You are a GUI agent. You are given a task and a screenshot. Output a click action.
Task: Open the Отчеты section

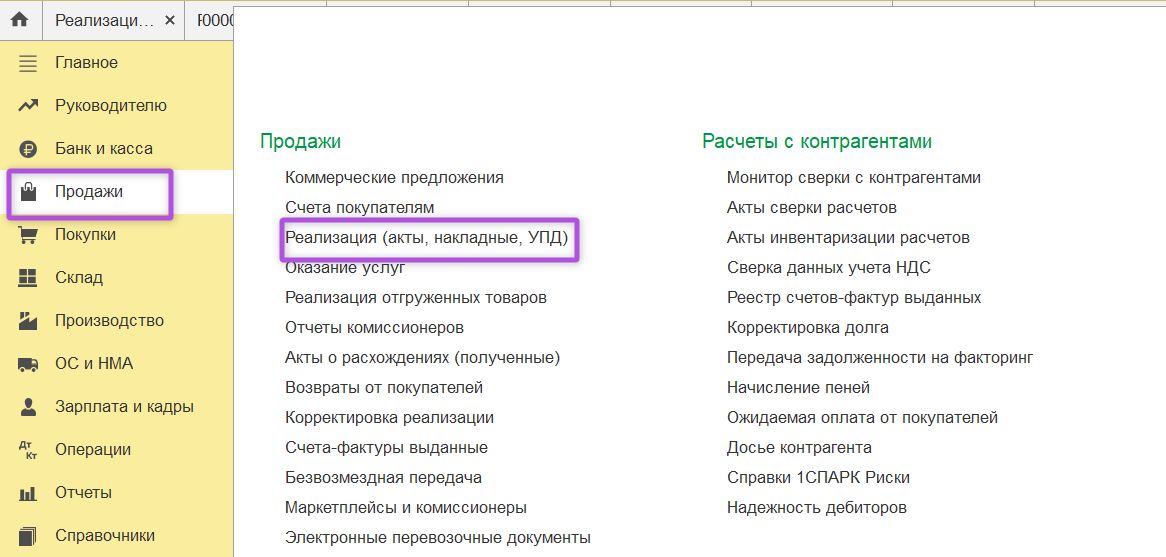pyautogui.click(x=83, y=493)
